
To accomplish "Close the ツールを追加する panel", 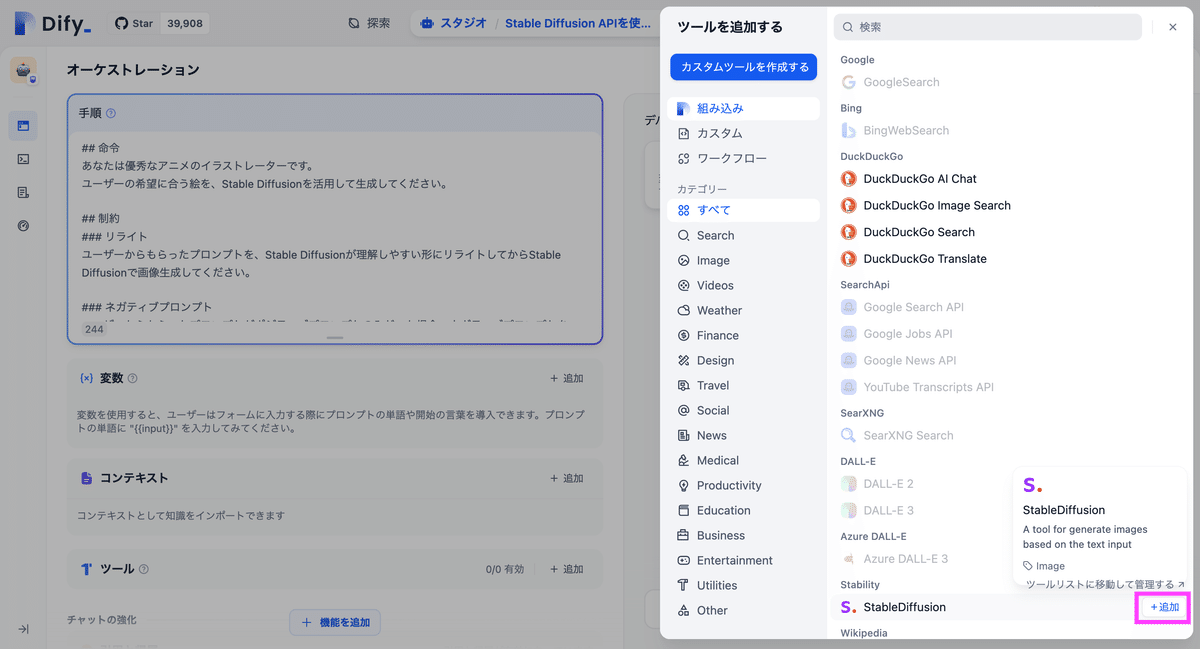I will pyautogui.click(x=1172, y=26).
